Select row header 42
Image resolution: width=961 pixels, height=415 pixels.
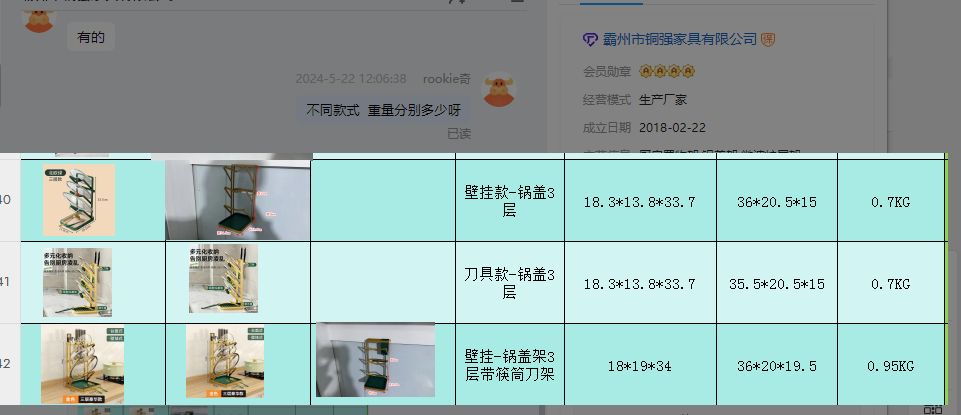[x=10, y=364]
